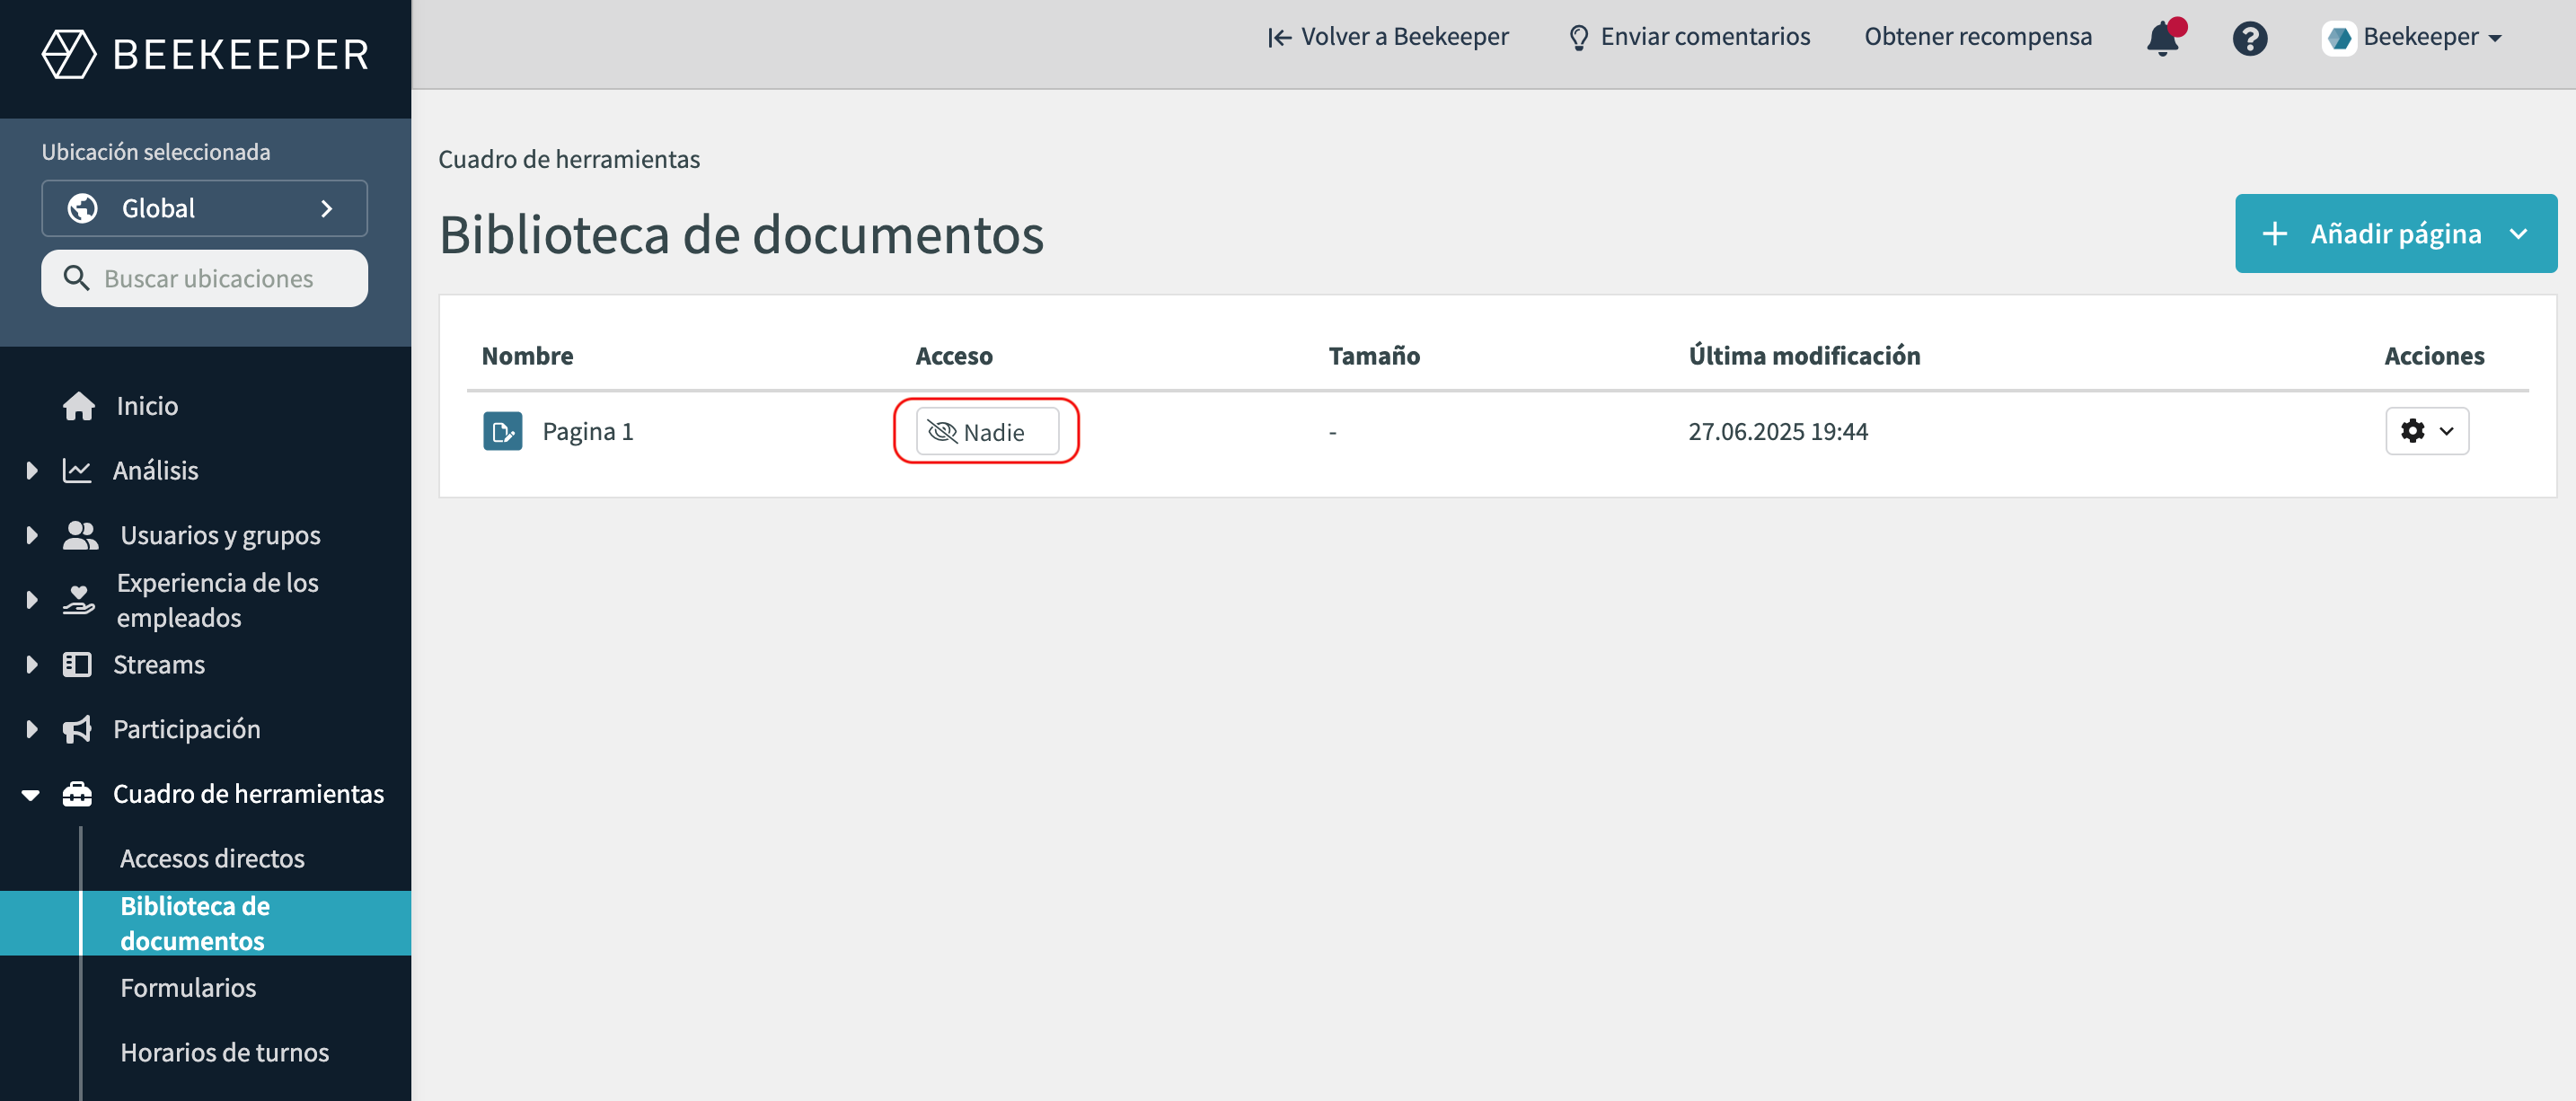Click the notification bell icon
The height and width of the screenshot is (1101, 2576).
click(2161, 39)
